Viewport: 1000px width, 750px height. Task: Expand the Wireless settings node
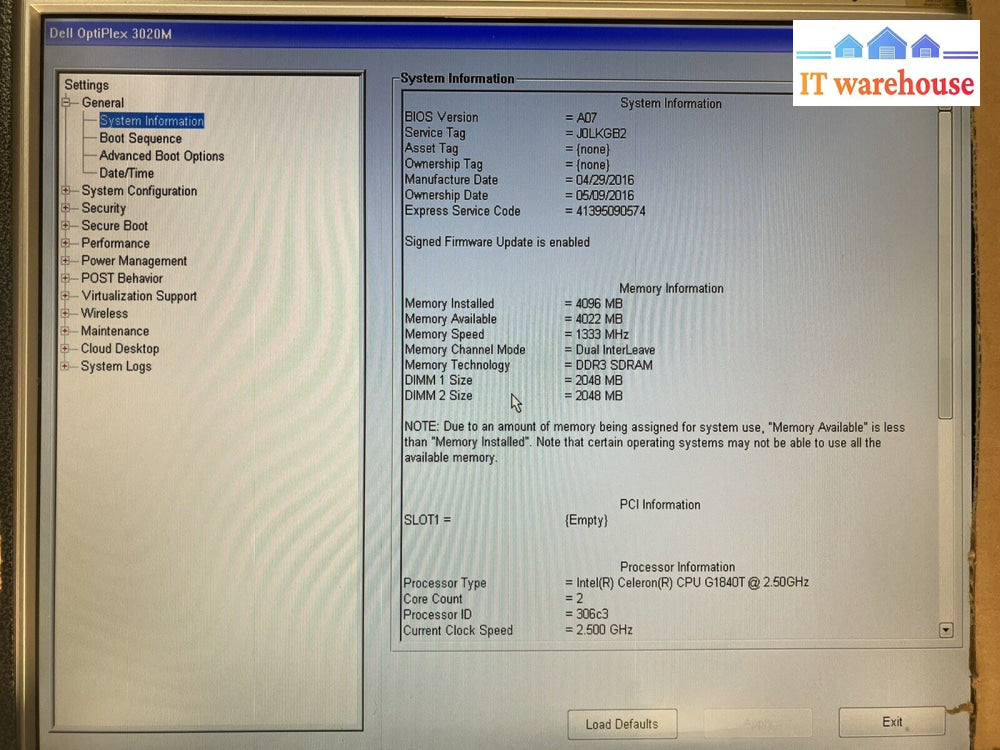tap(66, 313)
